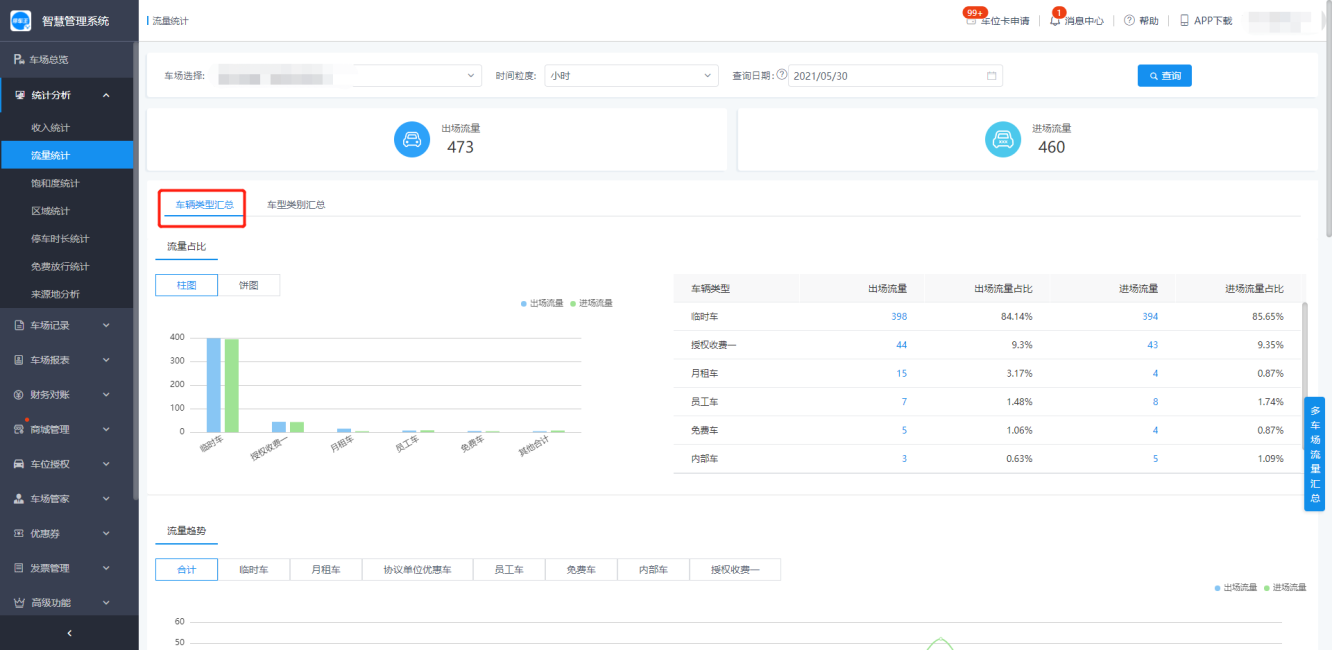Click the APP download phone icon

1184,20
